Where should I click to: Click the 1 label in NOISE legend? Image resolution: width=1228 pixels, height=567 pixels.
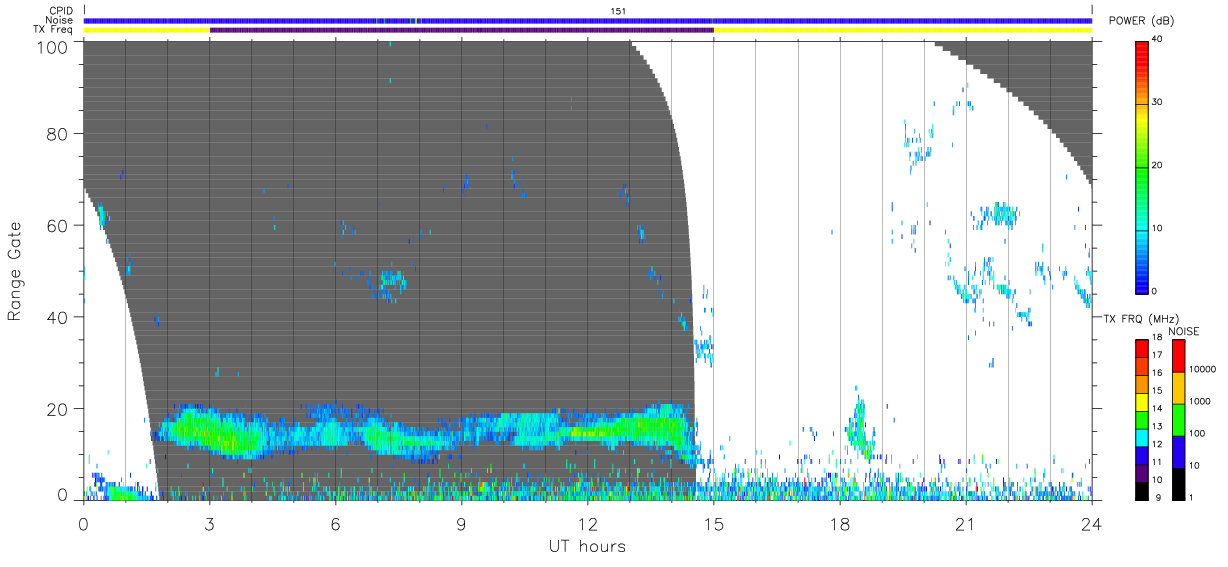[1190, 497]
